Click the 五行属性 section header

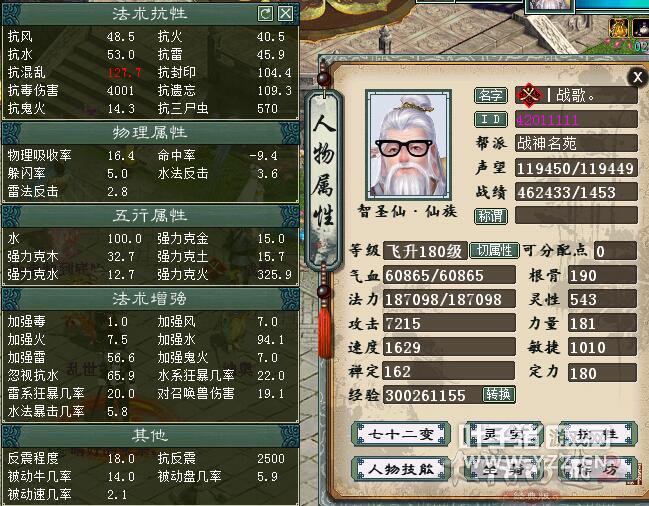point(150,216)
